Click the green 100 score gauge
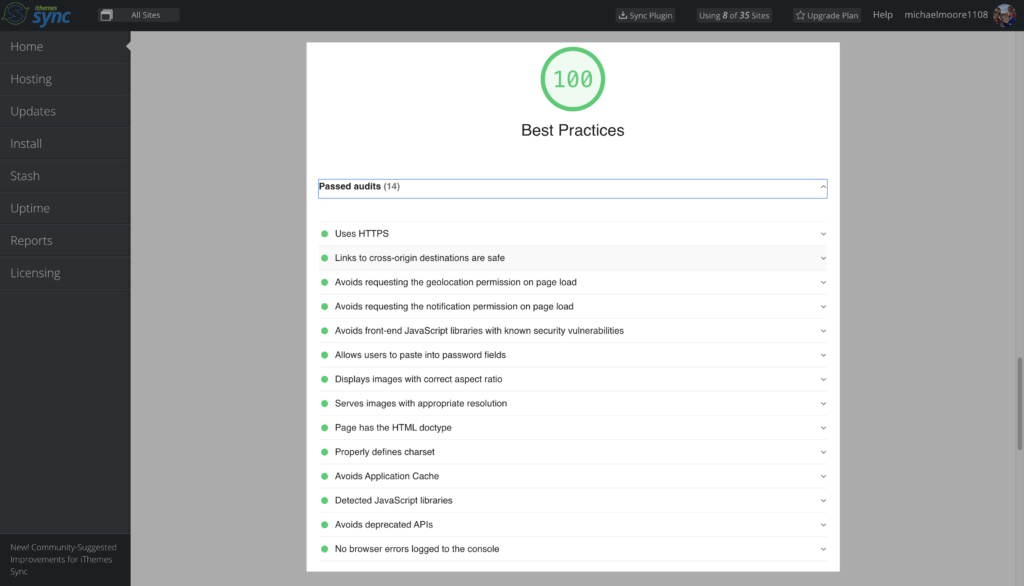This screenshot has width=1024, height=586. pyautogui.click(x=573, y=79)
